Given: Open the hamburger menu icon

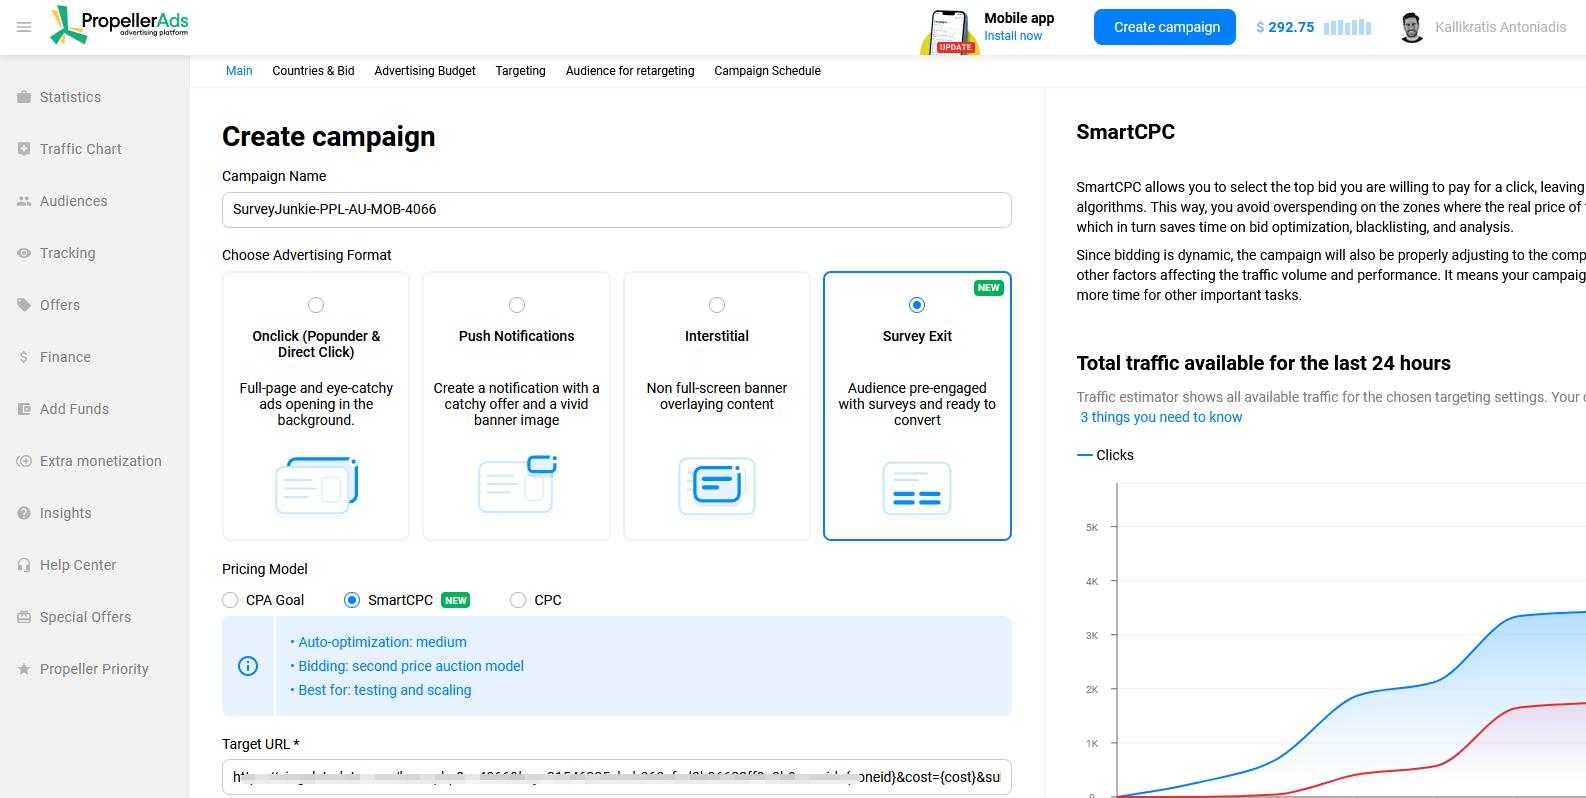Looking at the screenshot, I should [24, 27].
